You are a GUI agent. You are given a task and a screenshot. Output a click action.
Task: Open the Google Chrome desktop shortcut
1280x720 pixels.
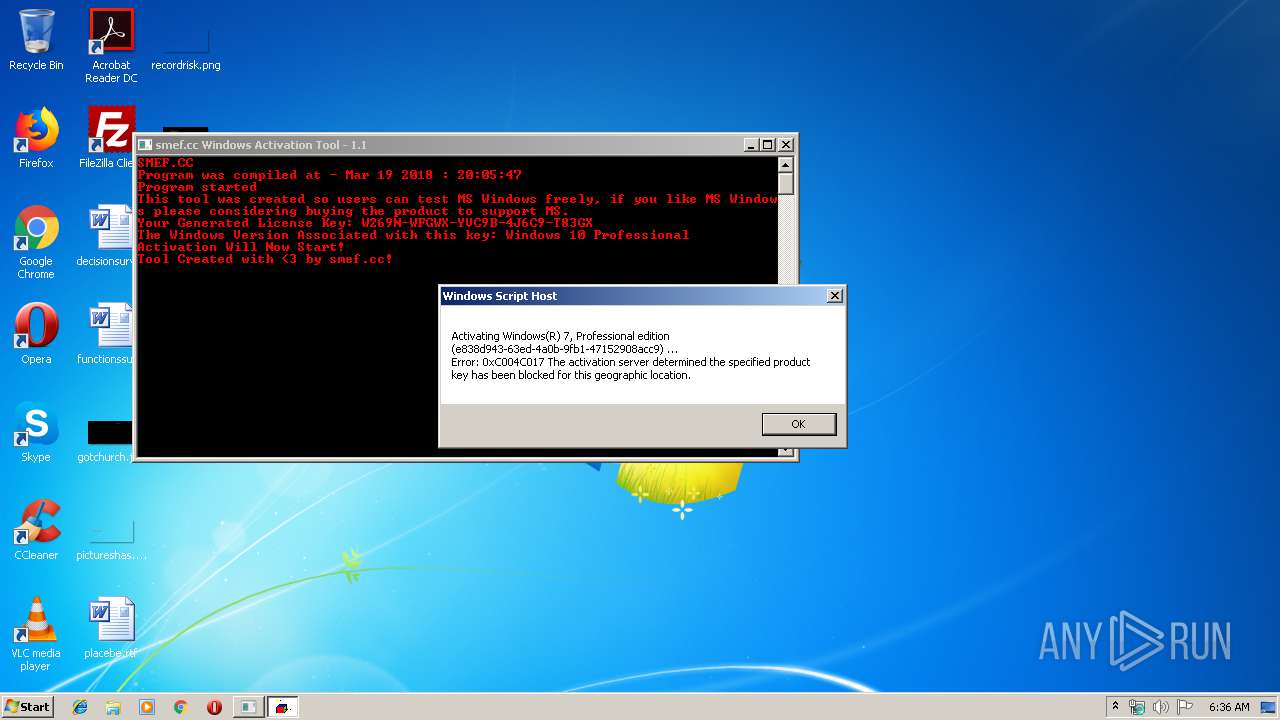click(x=36, y=242)
